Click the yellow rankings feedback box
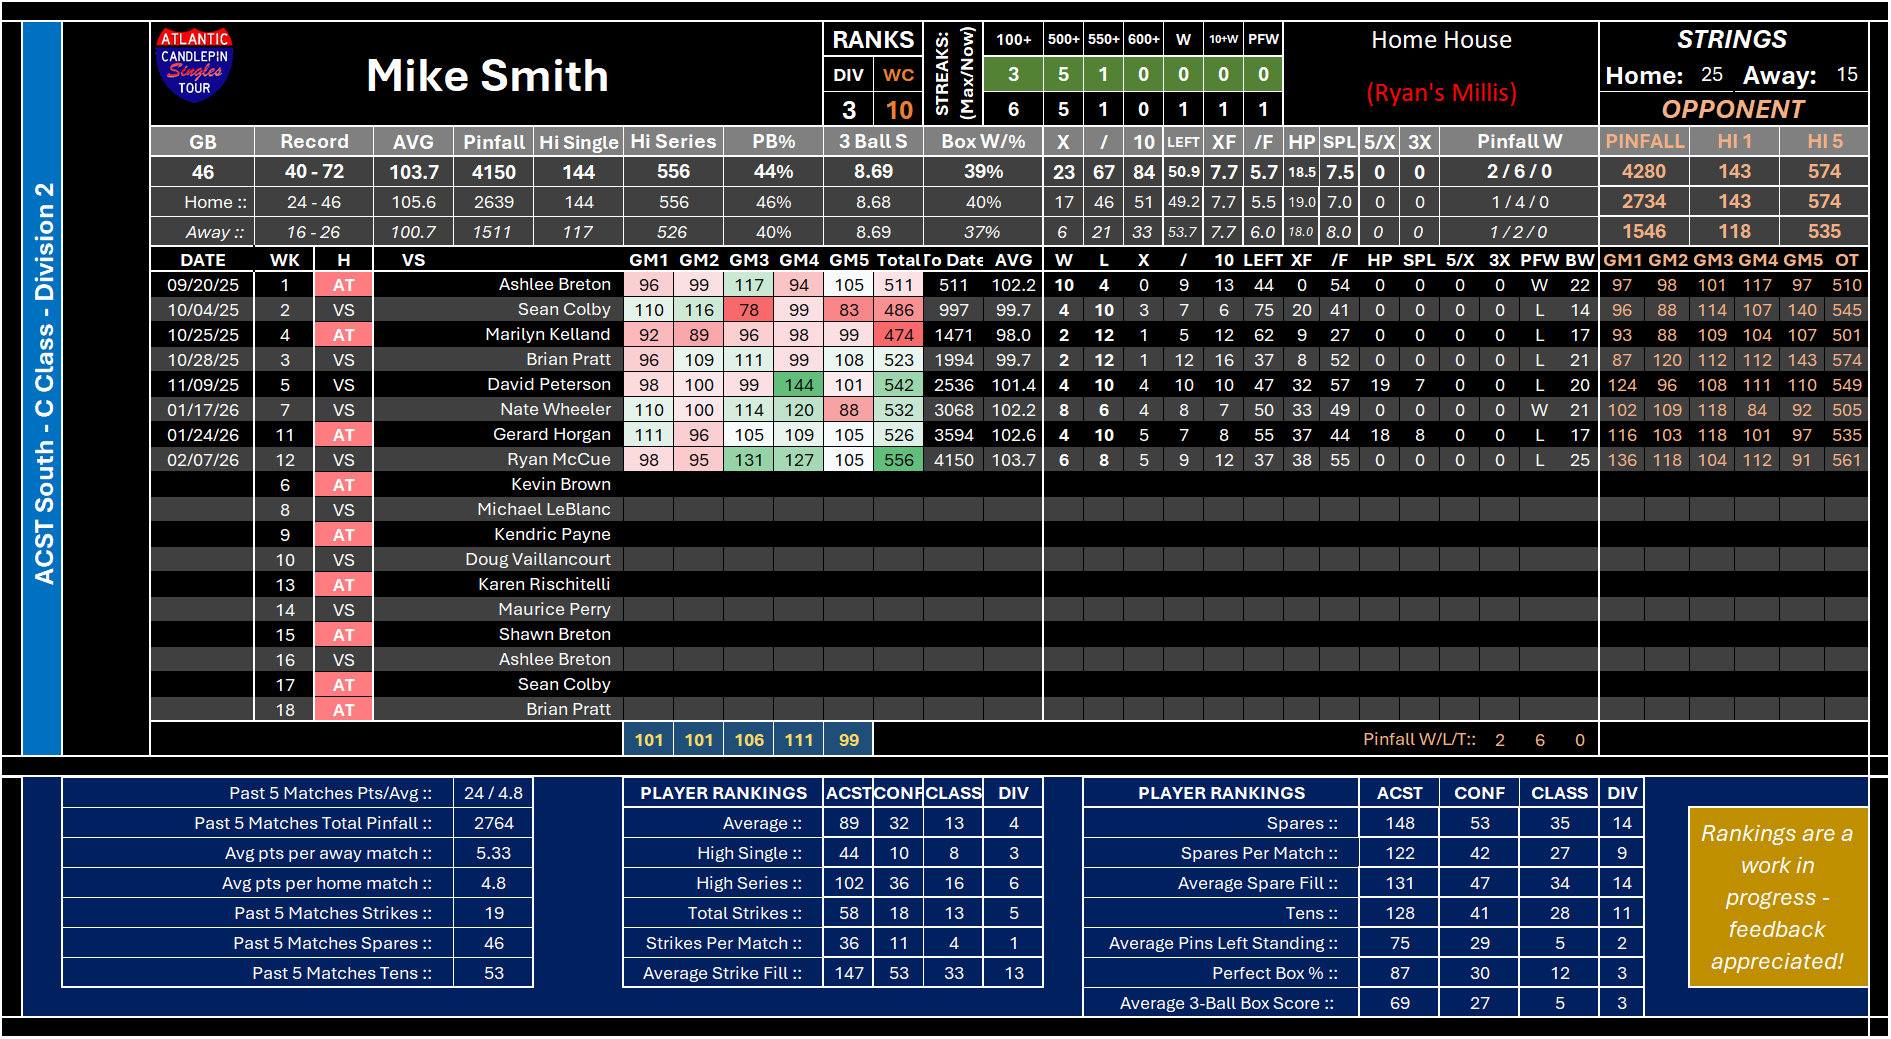 [x=1776, y=897]
